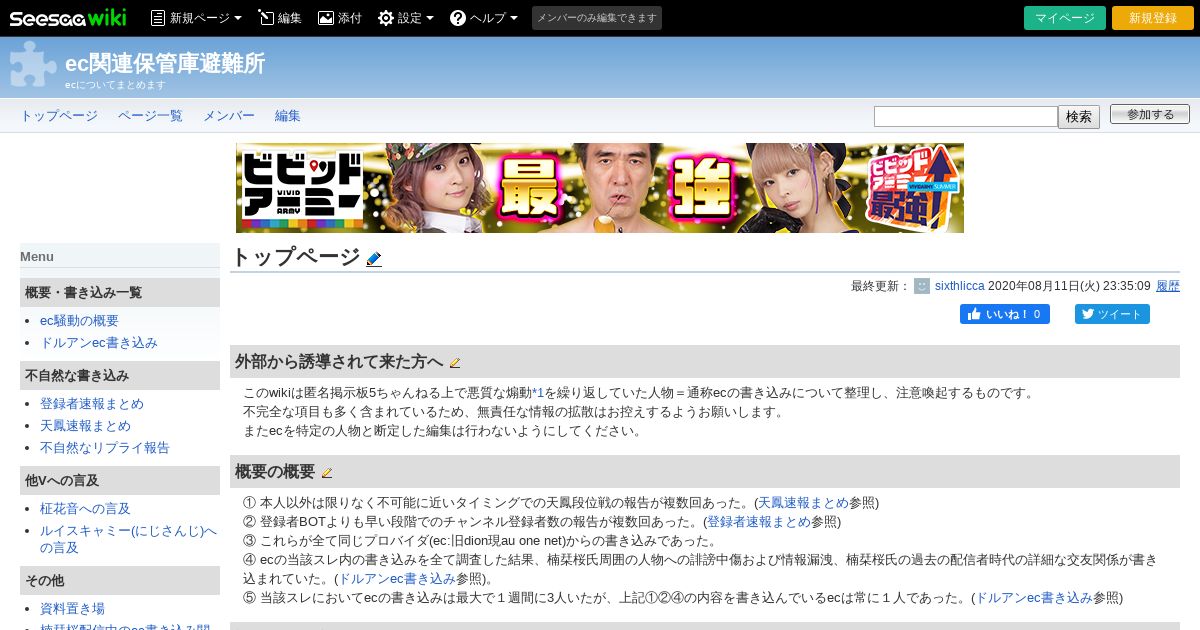Viewport: 1200px width, 630px height.
Task: Open 資料置き場 in sidebar
Action: coord(72,609)
